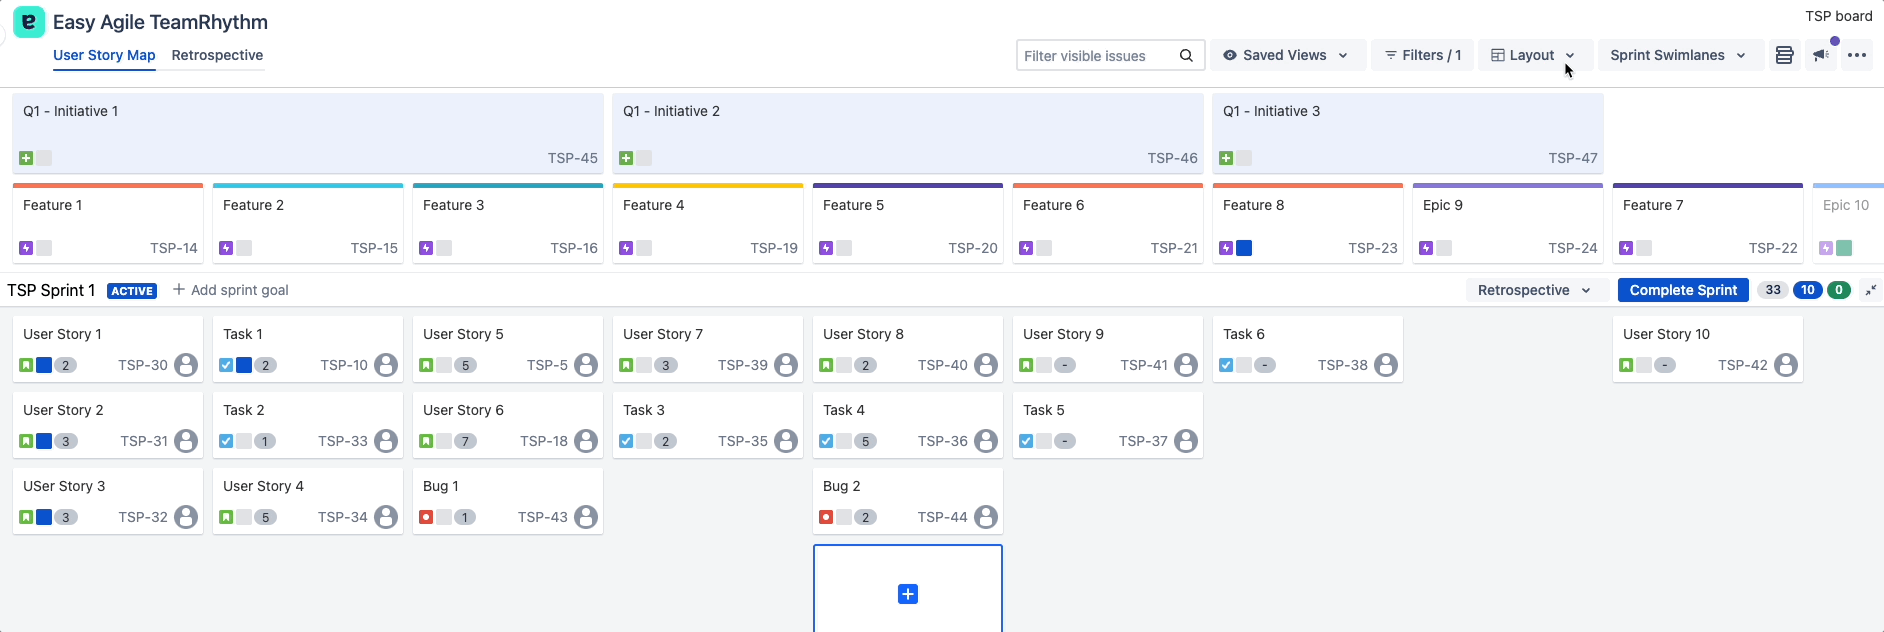Click the task checkbox icon on Task 4
The height and width of the screenshot is (632, 1884).
click(x=826, y=441)
